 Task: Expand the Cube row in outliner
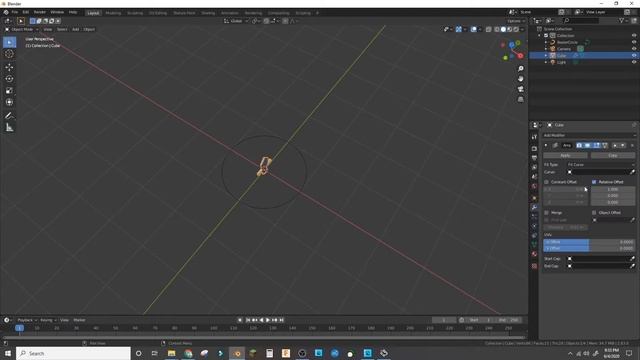(546, 56)
